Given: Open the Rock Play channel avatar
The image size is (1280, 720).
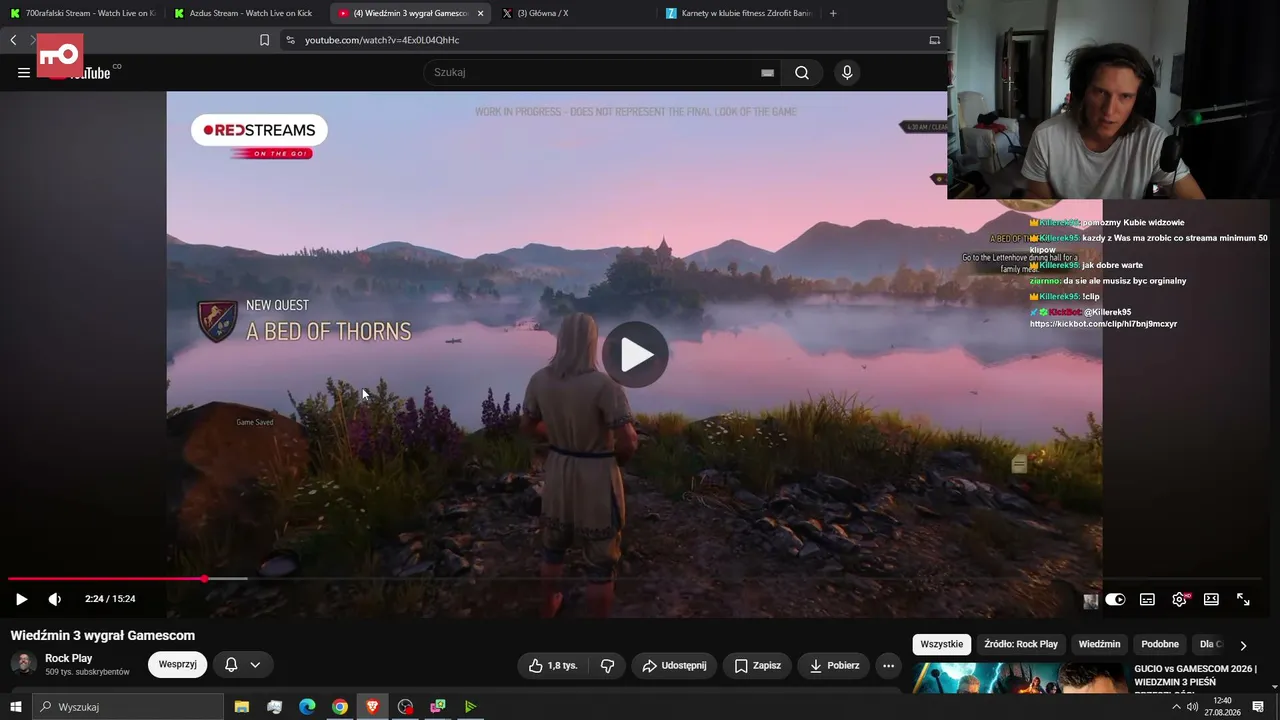Looking at the screenshot, I should tap(24, 664).
